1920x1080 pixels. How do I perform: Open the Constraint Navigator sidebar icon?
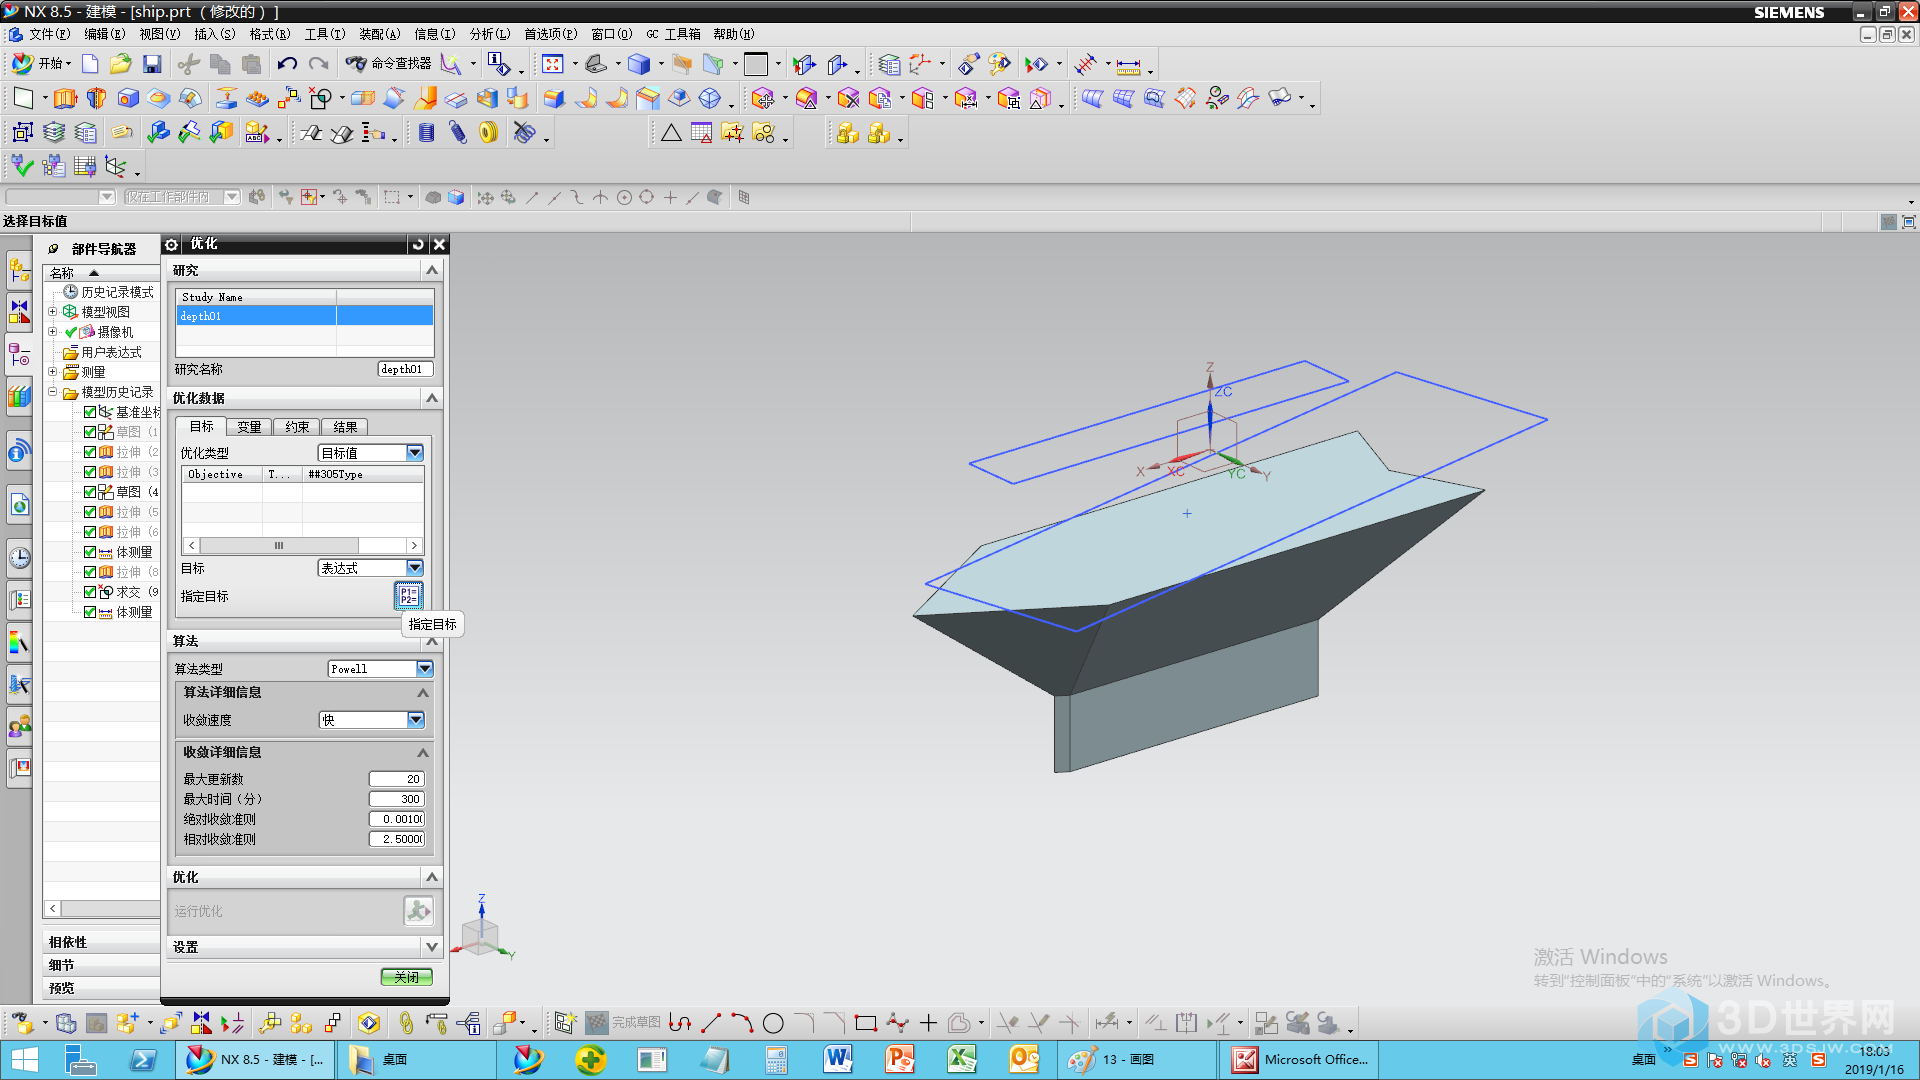point(19,312)
